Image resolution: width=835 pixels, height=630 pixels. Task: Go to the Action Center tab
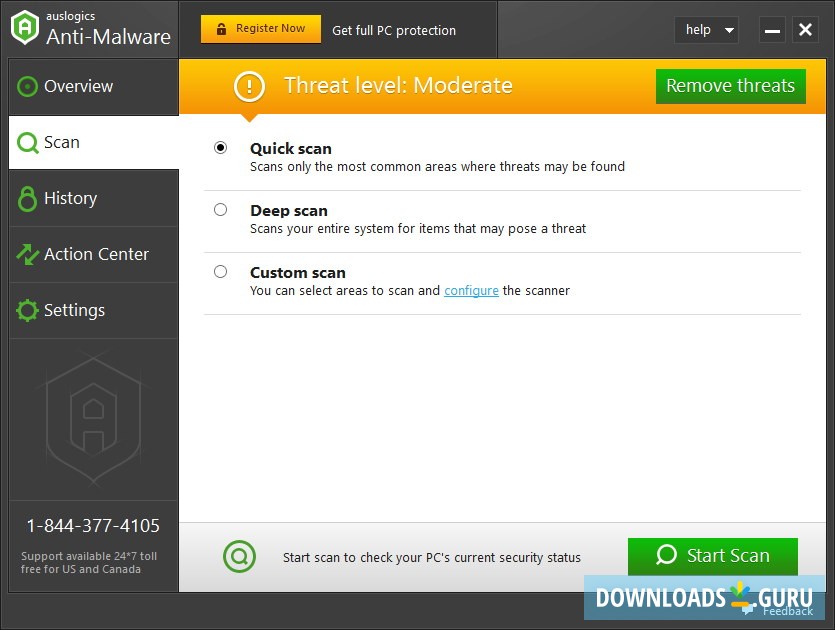coord(94,255)
